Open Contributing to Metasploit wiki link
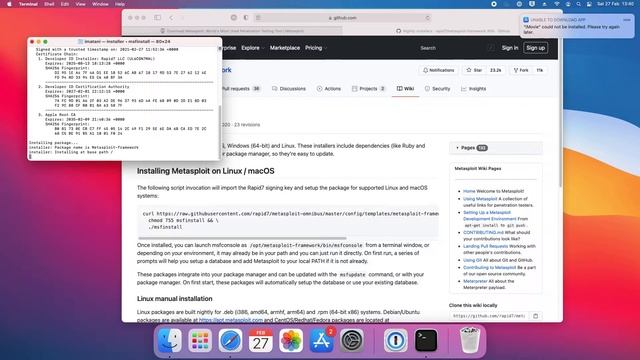Image resolution: width=640 pixels, height=360 pixels. tap(489, 267)
